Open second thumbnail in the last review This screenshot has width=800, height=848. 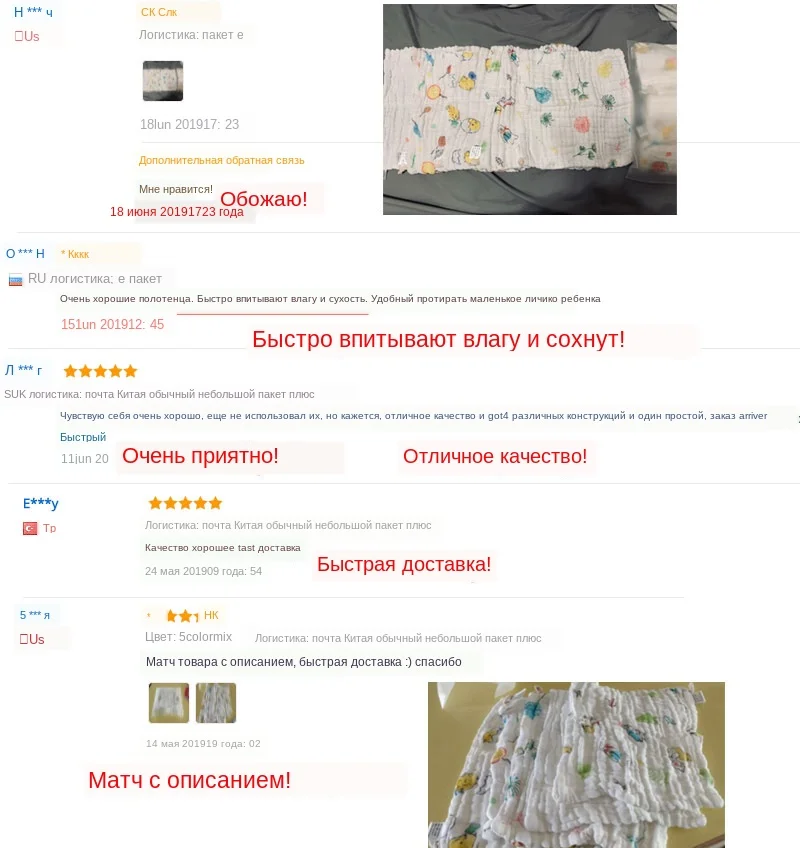click(x=216, y=703)
